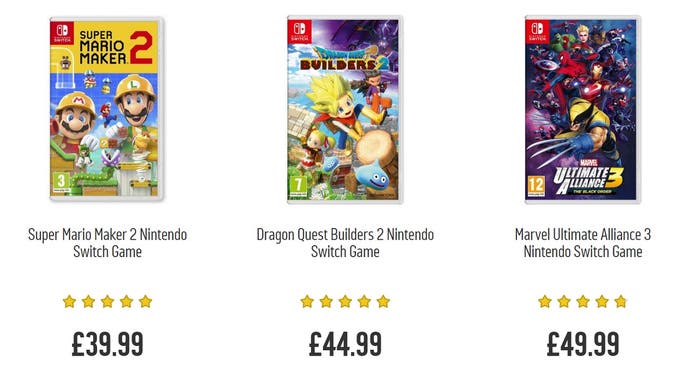Click the Nintendo Switch logo on Mario Maker cover
Image resolution: width=690 pixels, height=388 pixels.
click(x=62, y=33)
